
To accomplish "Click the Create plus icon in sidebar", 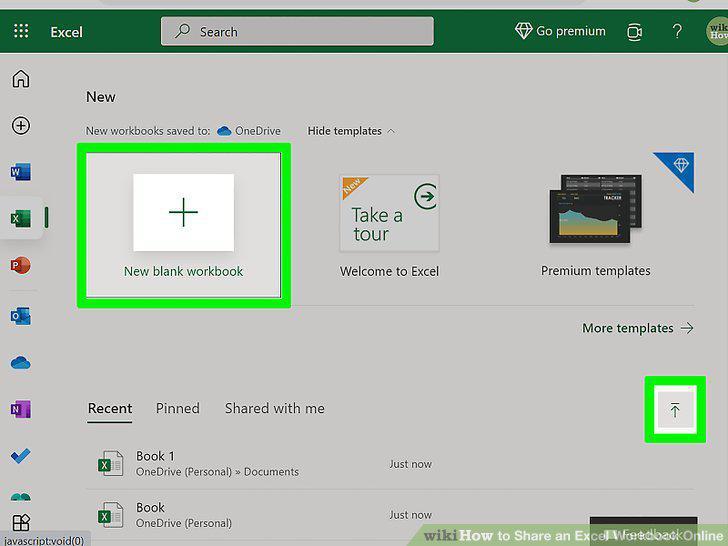I will click(x=21, y=125).
